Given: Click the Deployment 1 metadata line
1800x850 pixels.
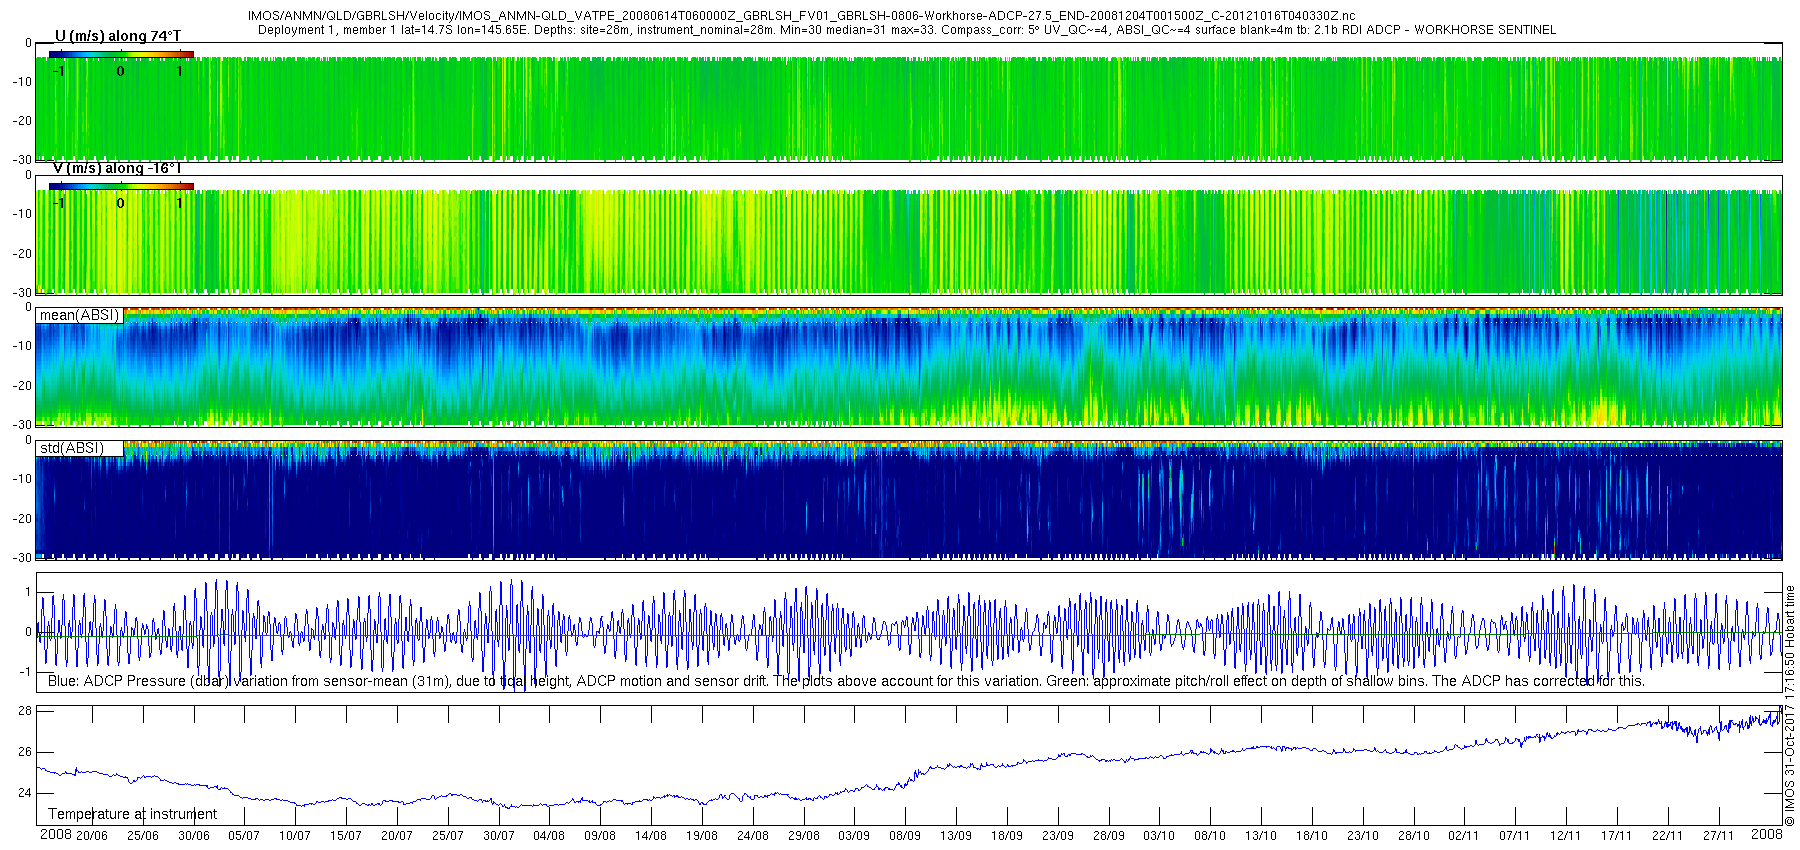Looking at the screenshot, I should point(906,30).
